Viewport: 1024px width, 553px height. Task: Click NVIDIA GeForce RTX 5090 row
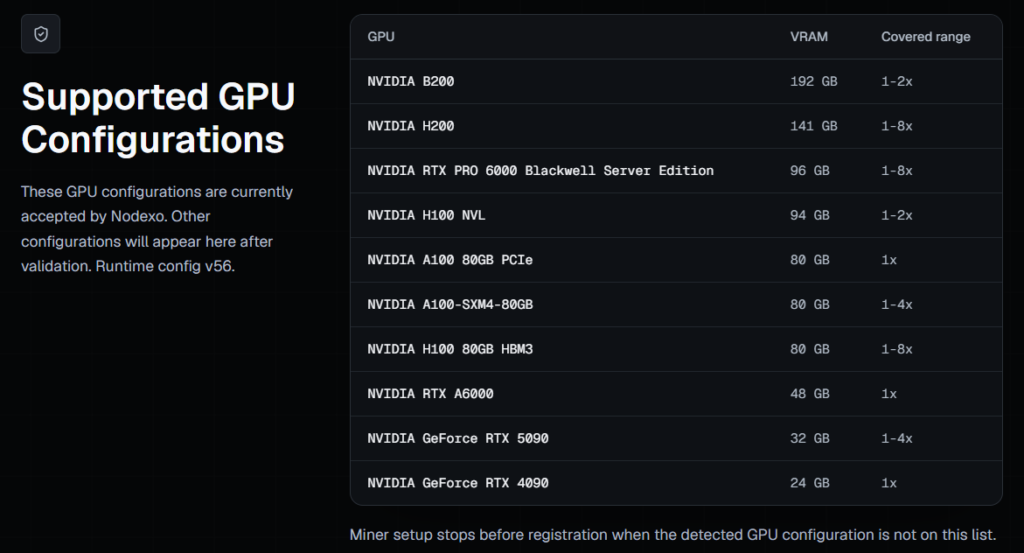pos(676,438)
